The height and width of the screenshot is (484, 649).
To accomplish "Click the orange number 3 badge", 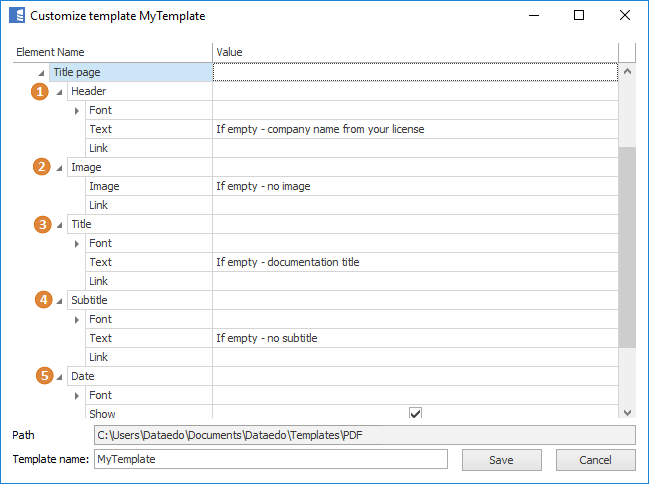I will click(41, 224).
